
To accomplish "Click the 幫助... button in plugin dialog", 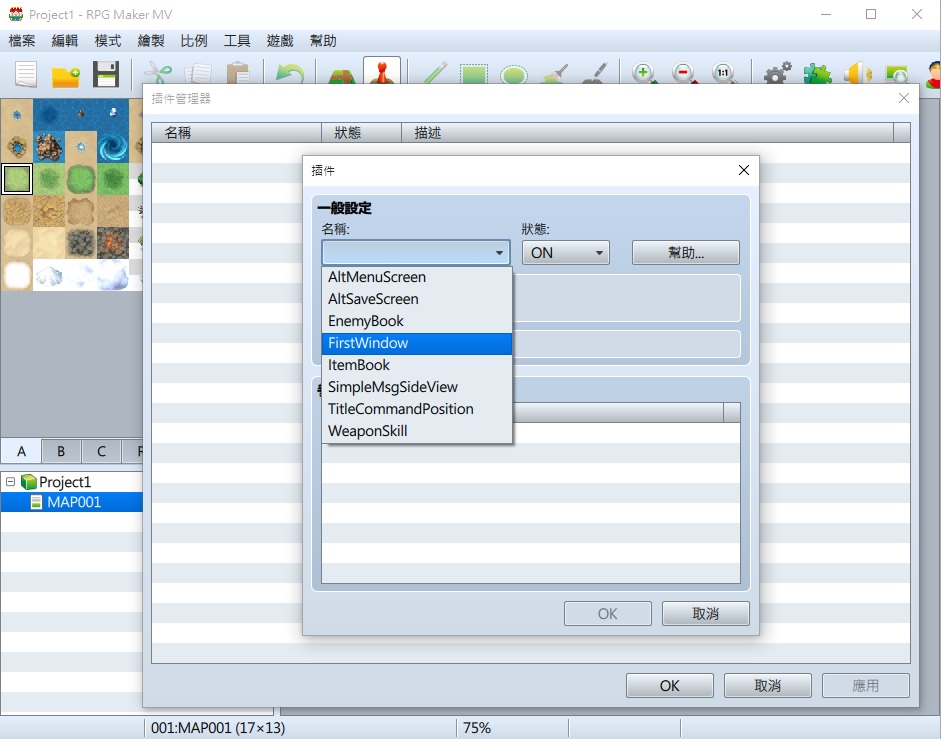I will (686, 253).
